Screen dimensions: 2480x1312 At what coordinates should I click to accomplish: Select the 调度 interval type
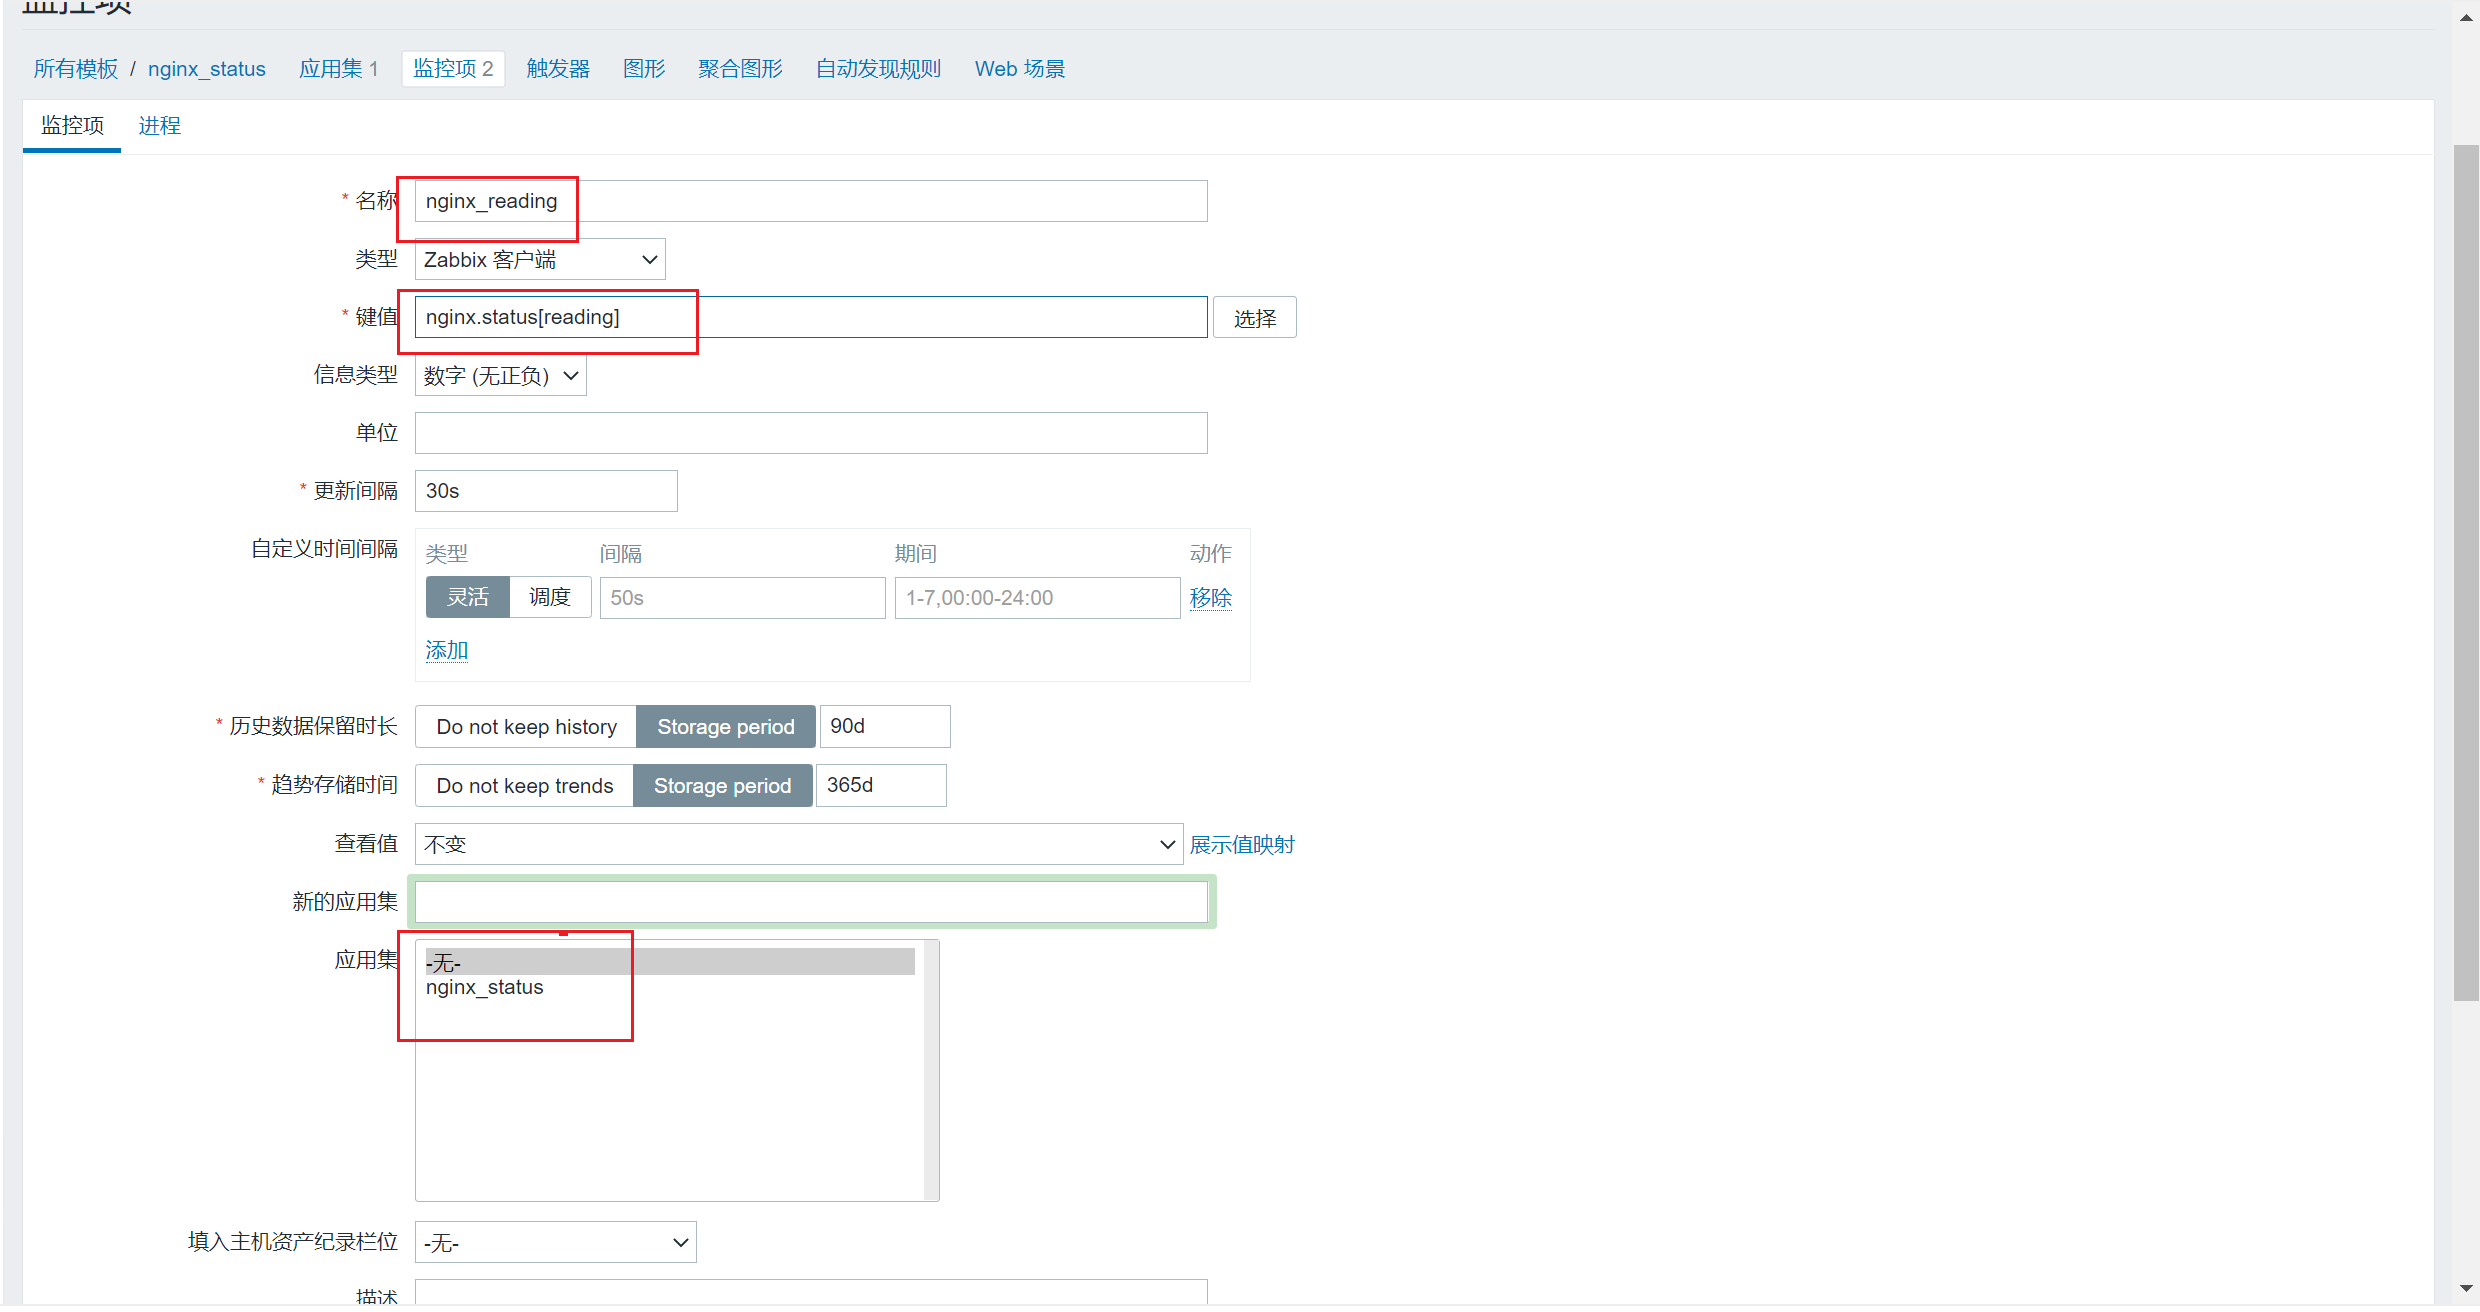point(550,597)
